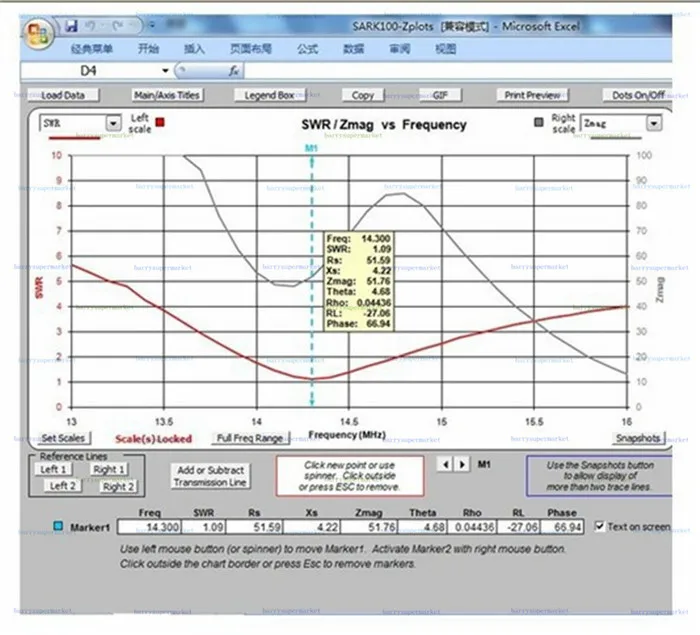Switch to the 开始 ribbon tab
Screen dimensions: 700x635
[148, 49]
